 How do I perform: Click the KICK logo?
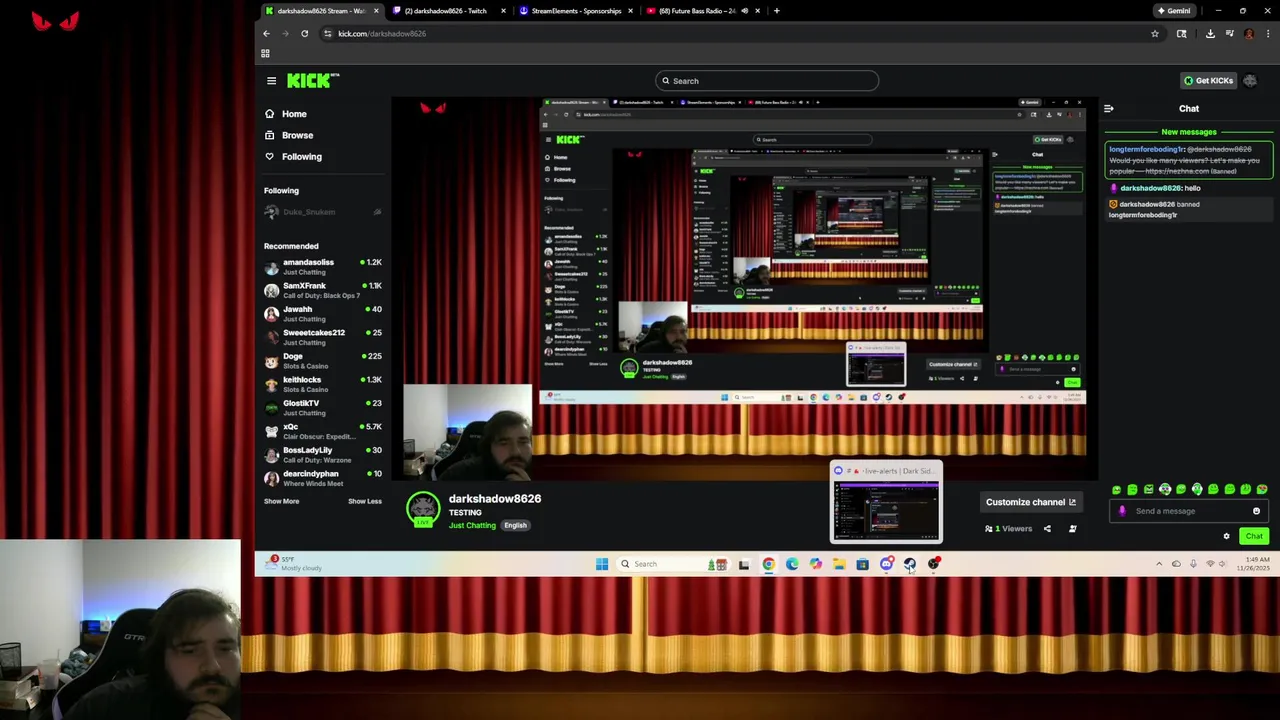coord(313,81)
